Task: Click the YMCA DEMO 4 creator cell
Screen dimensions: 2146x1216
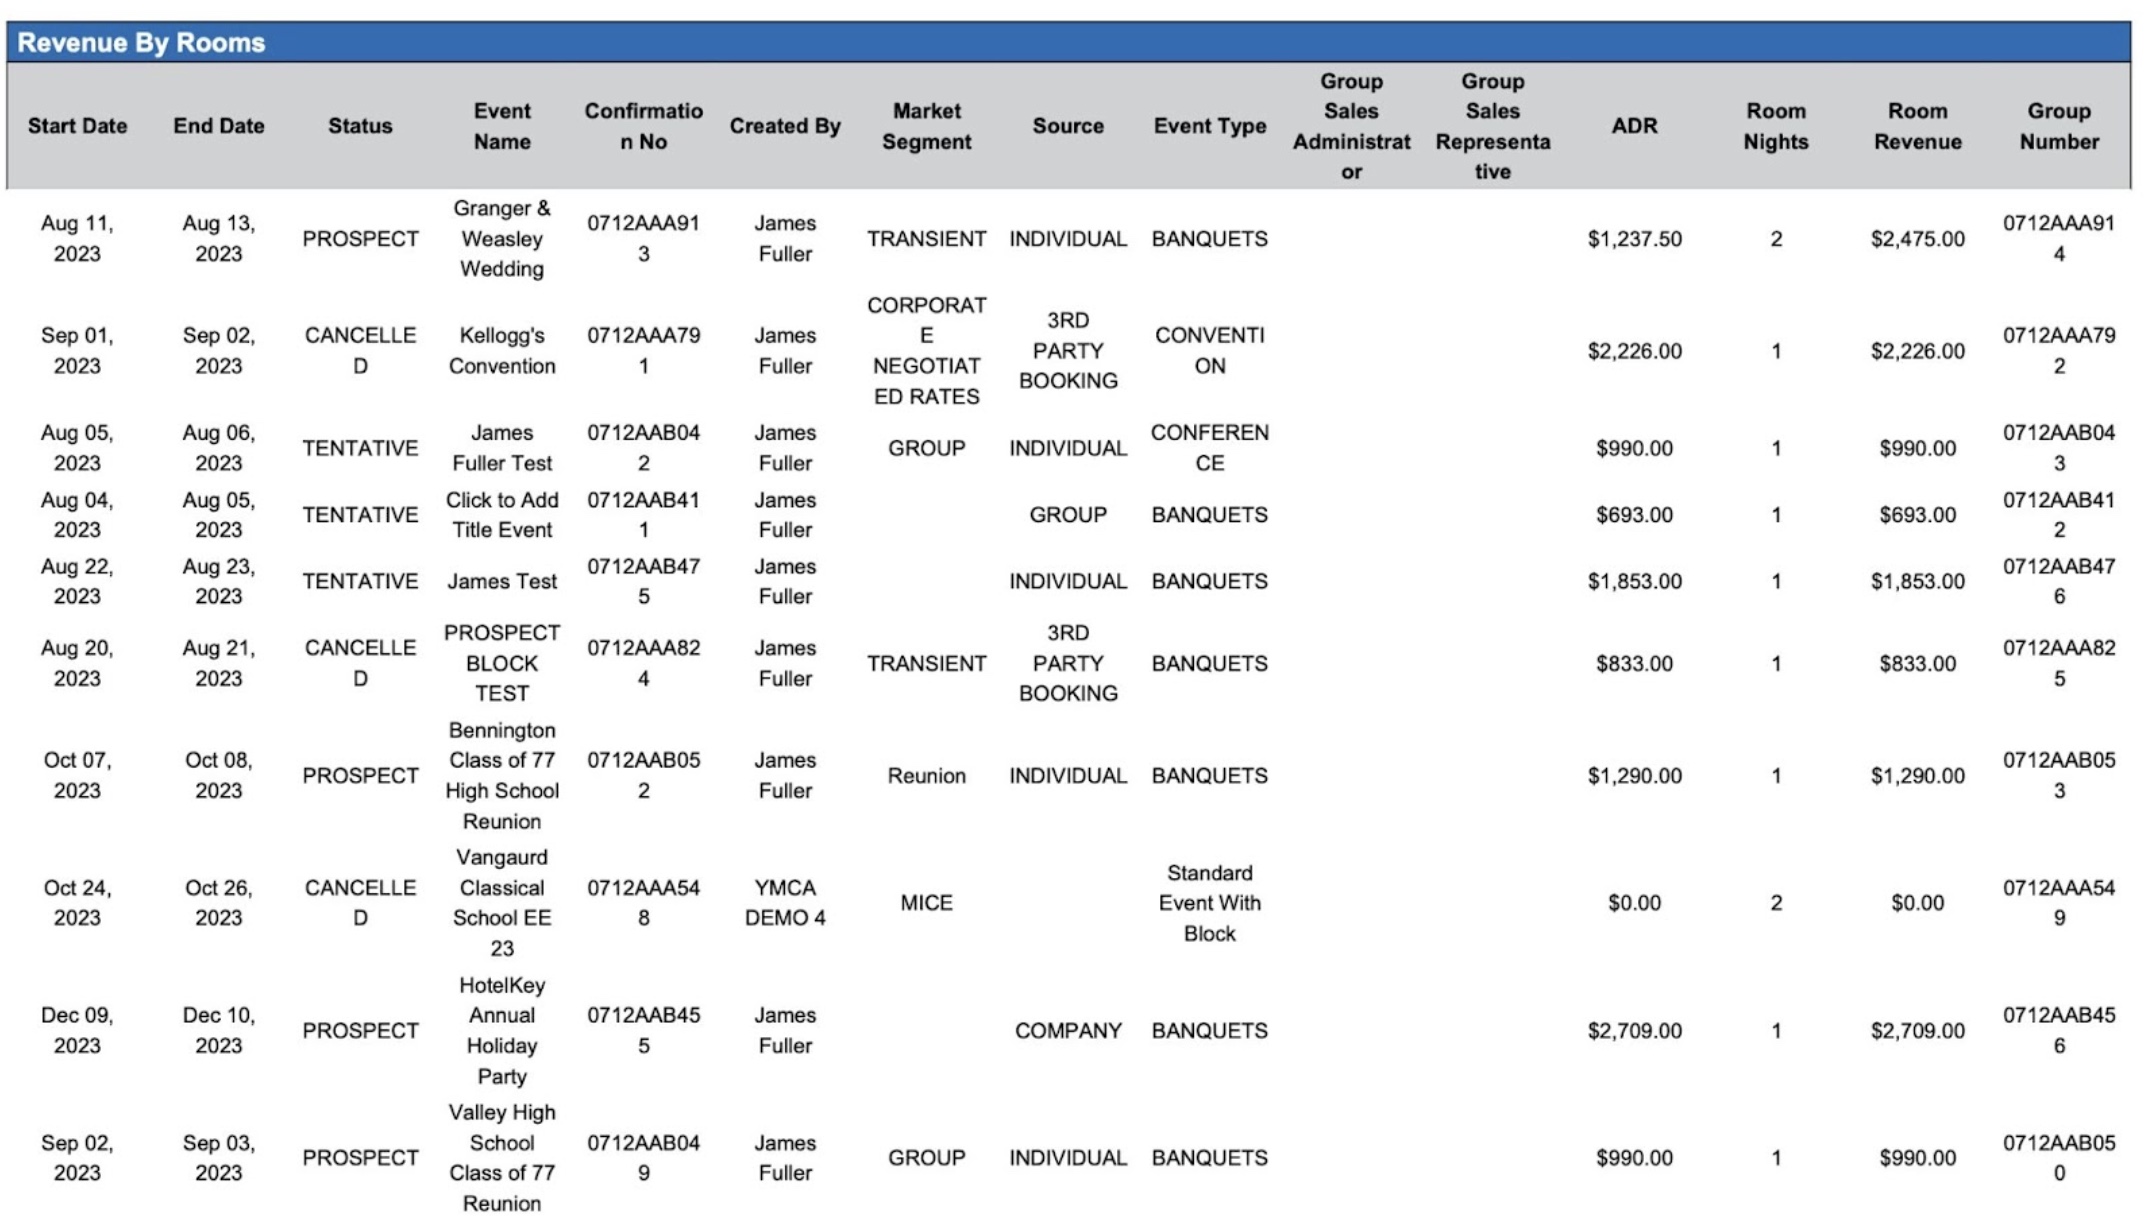Action: (785, 903)
